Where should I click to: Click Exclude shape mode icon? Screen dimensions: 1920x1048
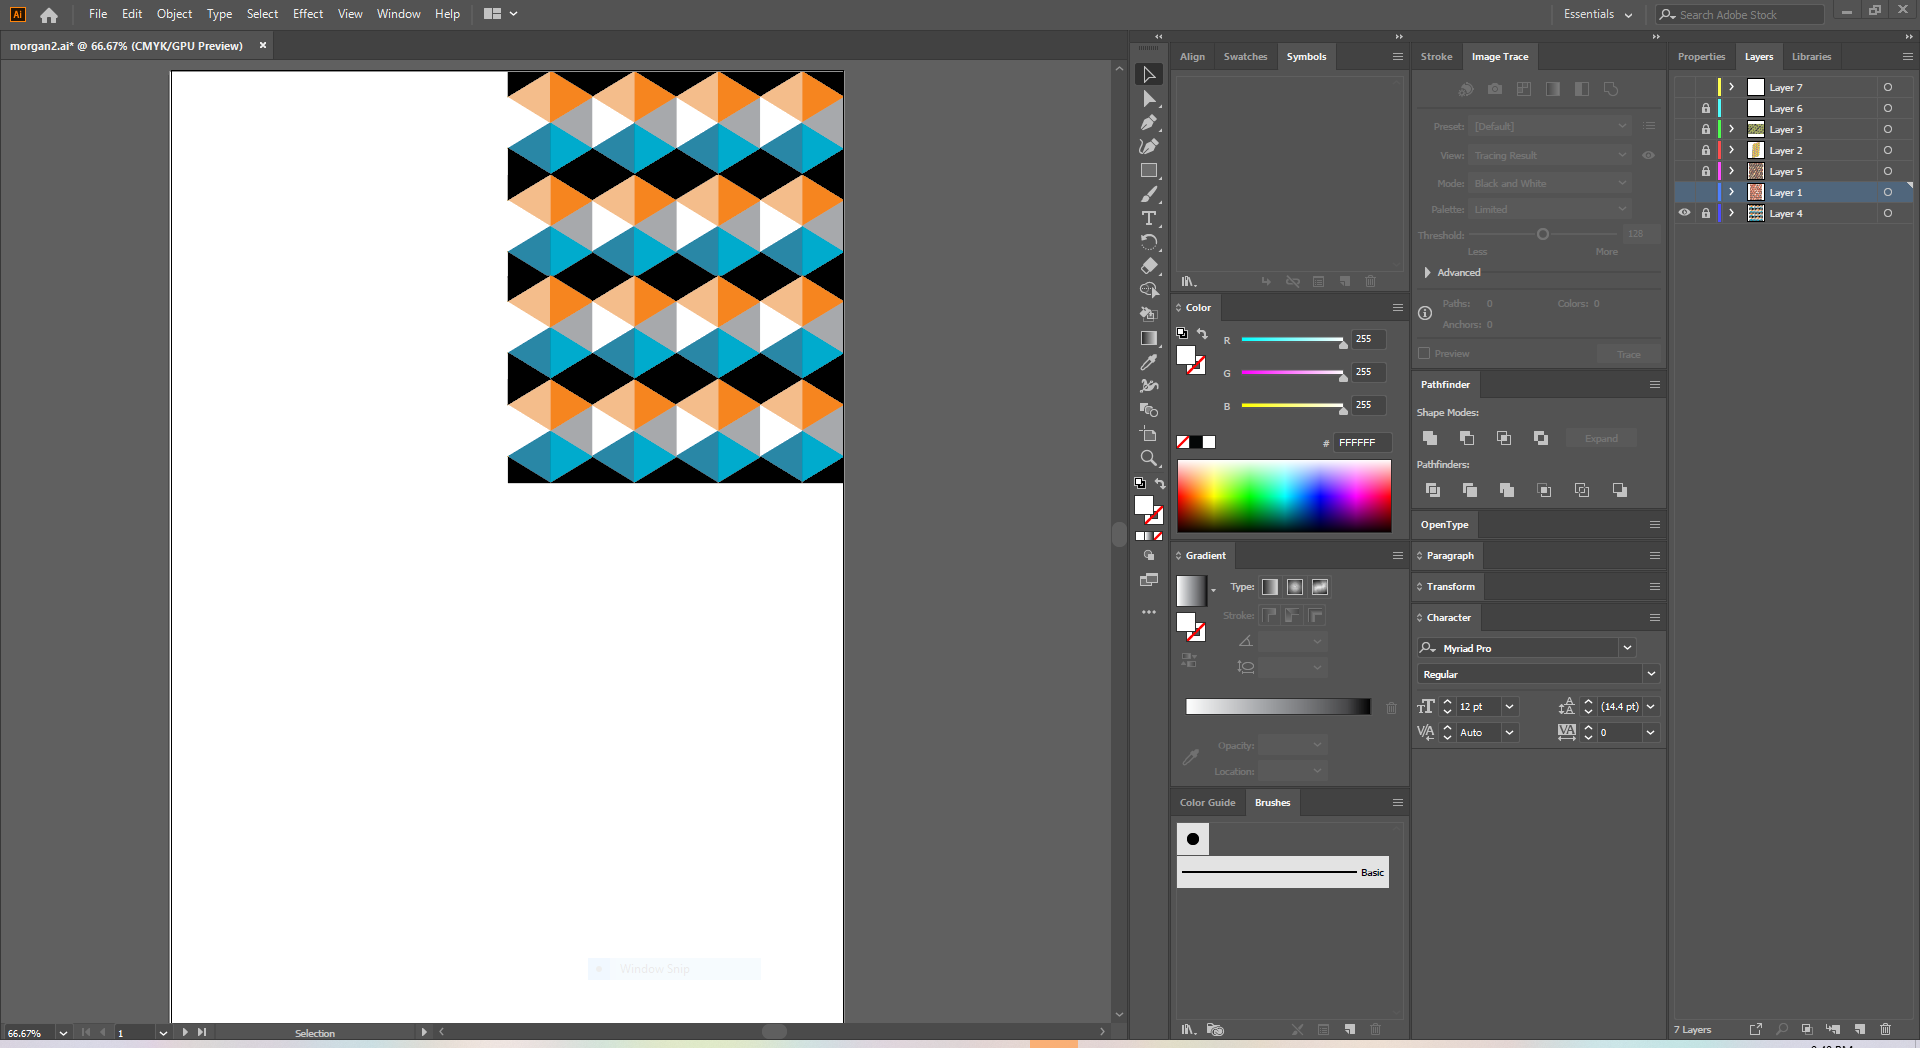click(x=1541, y=438)
